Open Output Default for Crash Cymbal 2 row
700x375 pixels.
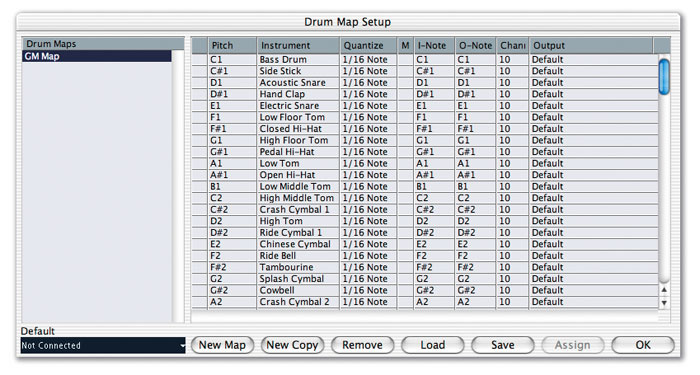pyautogui.click(x=594, y=302)
